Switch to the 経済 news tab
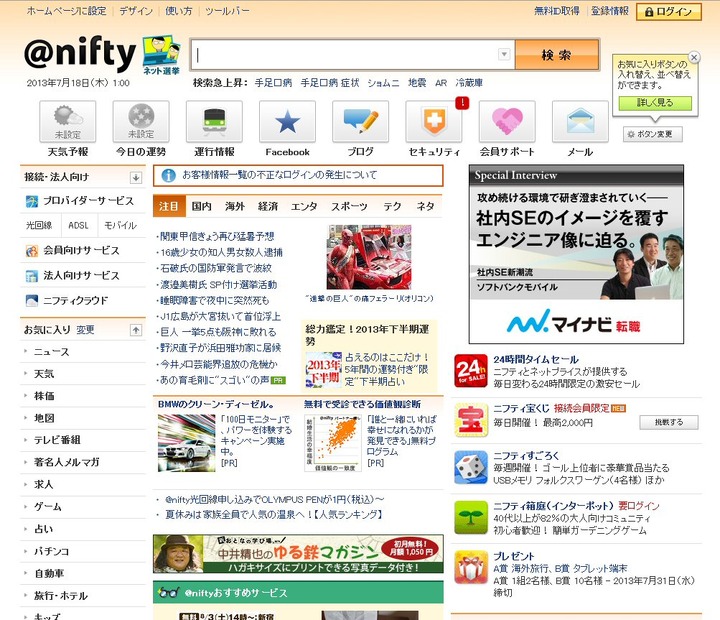 pos(268,206)
